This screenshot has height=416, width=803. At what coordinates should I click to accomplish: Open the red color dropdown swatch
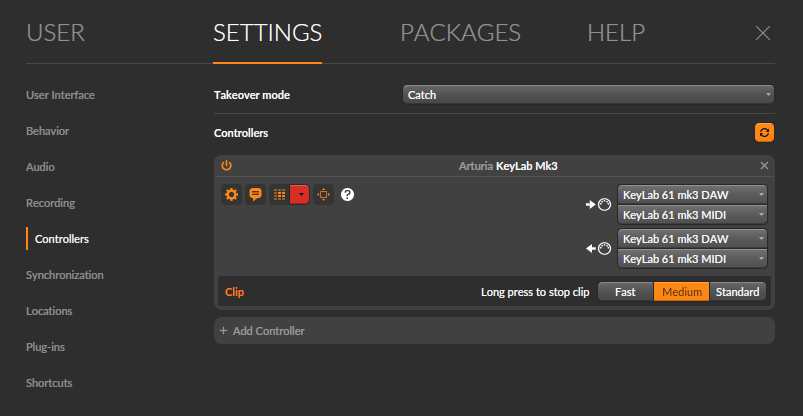click(300, 195)
